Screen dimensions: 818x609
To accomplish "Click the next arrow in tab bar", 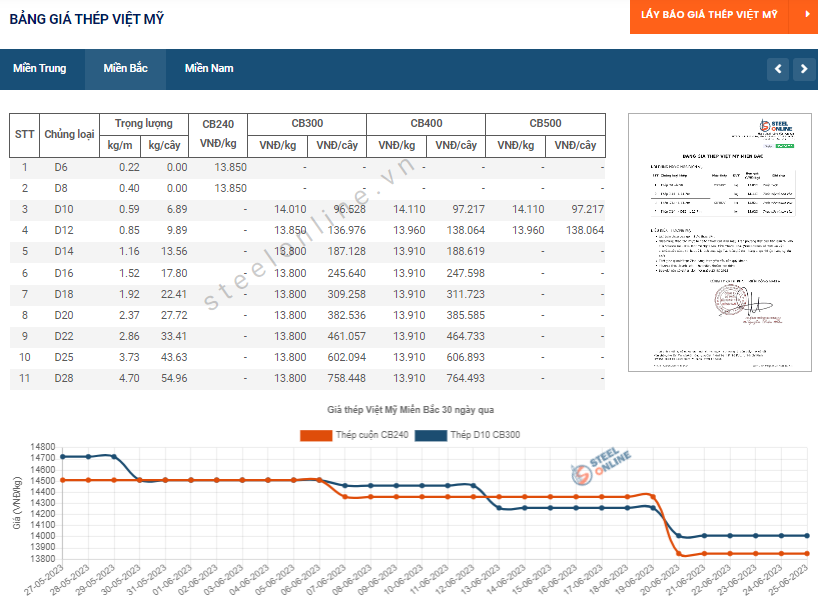I will tap(804, 69).
